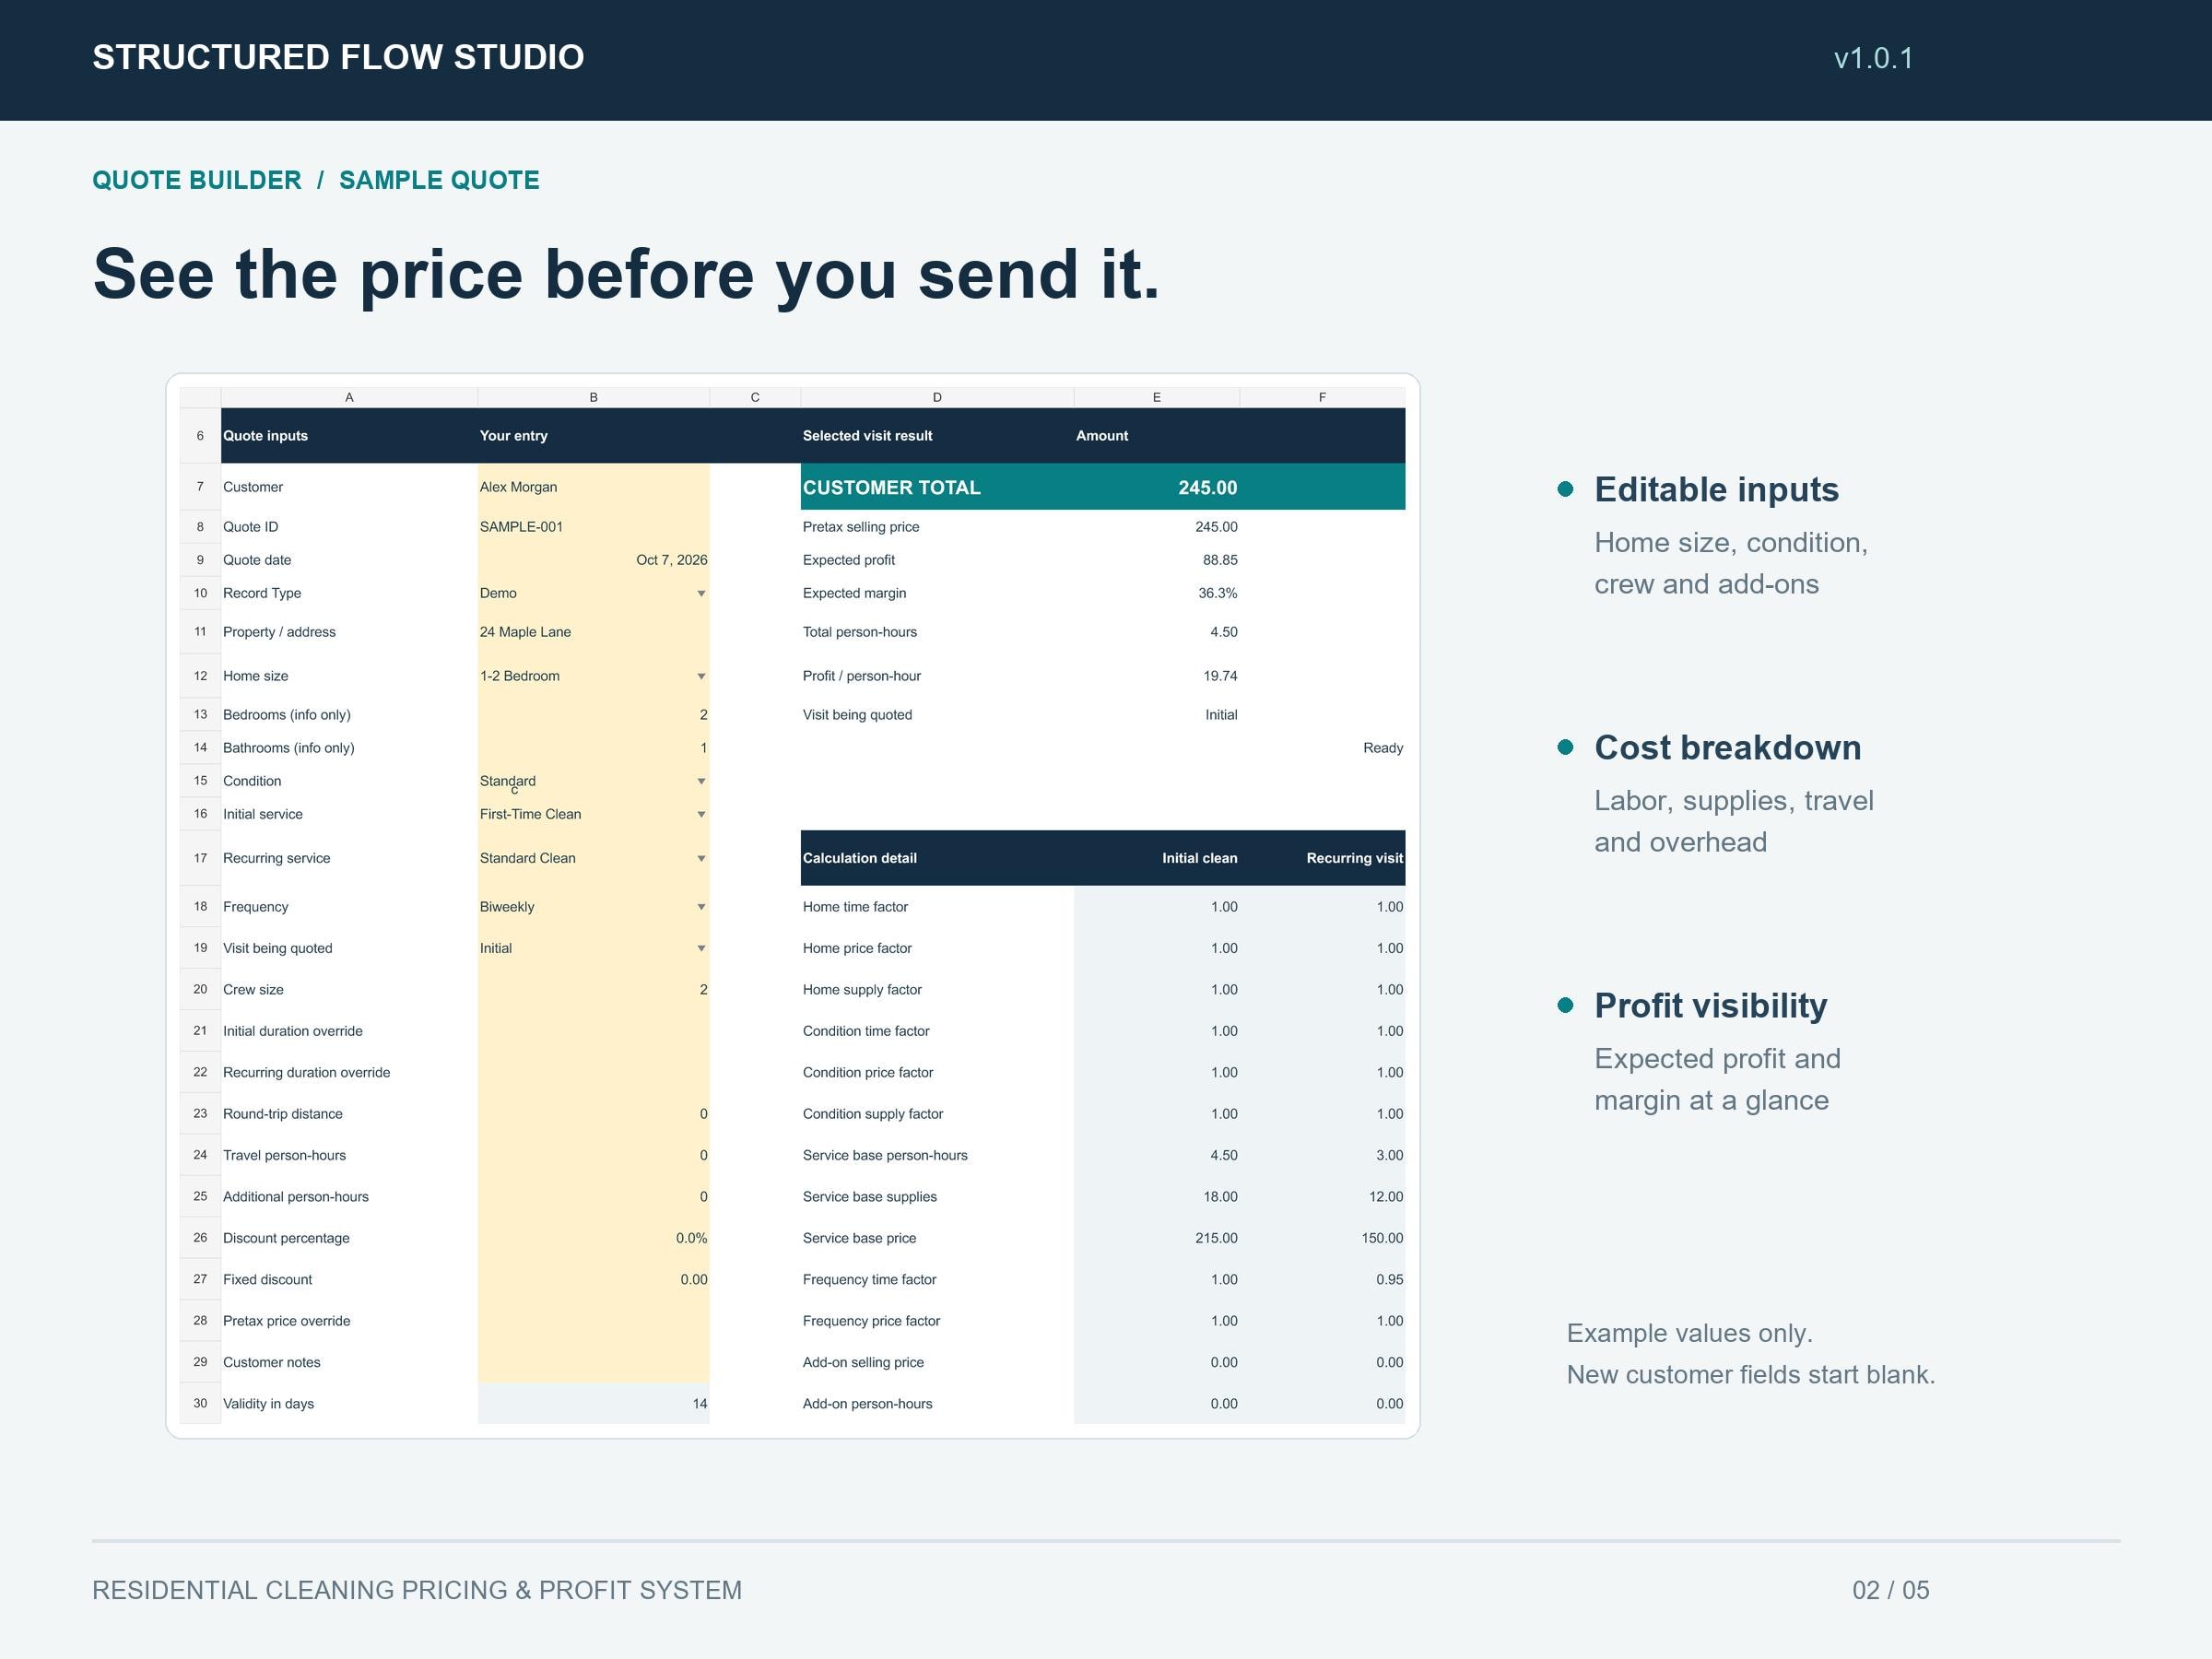Expand the Initial service dropdown arrow

(x=701, y=815)
